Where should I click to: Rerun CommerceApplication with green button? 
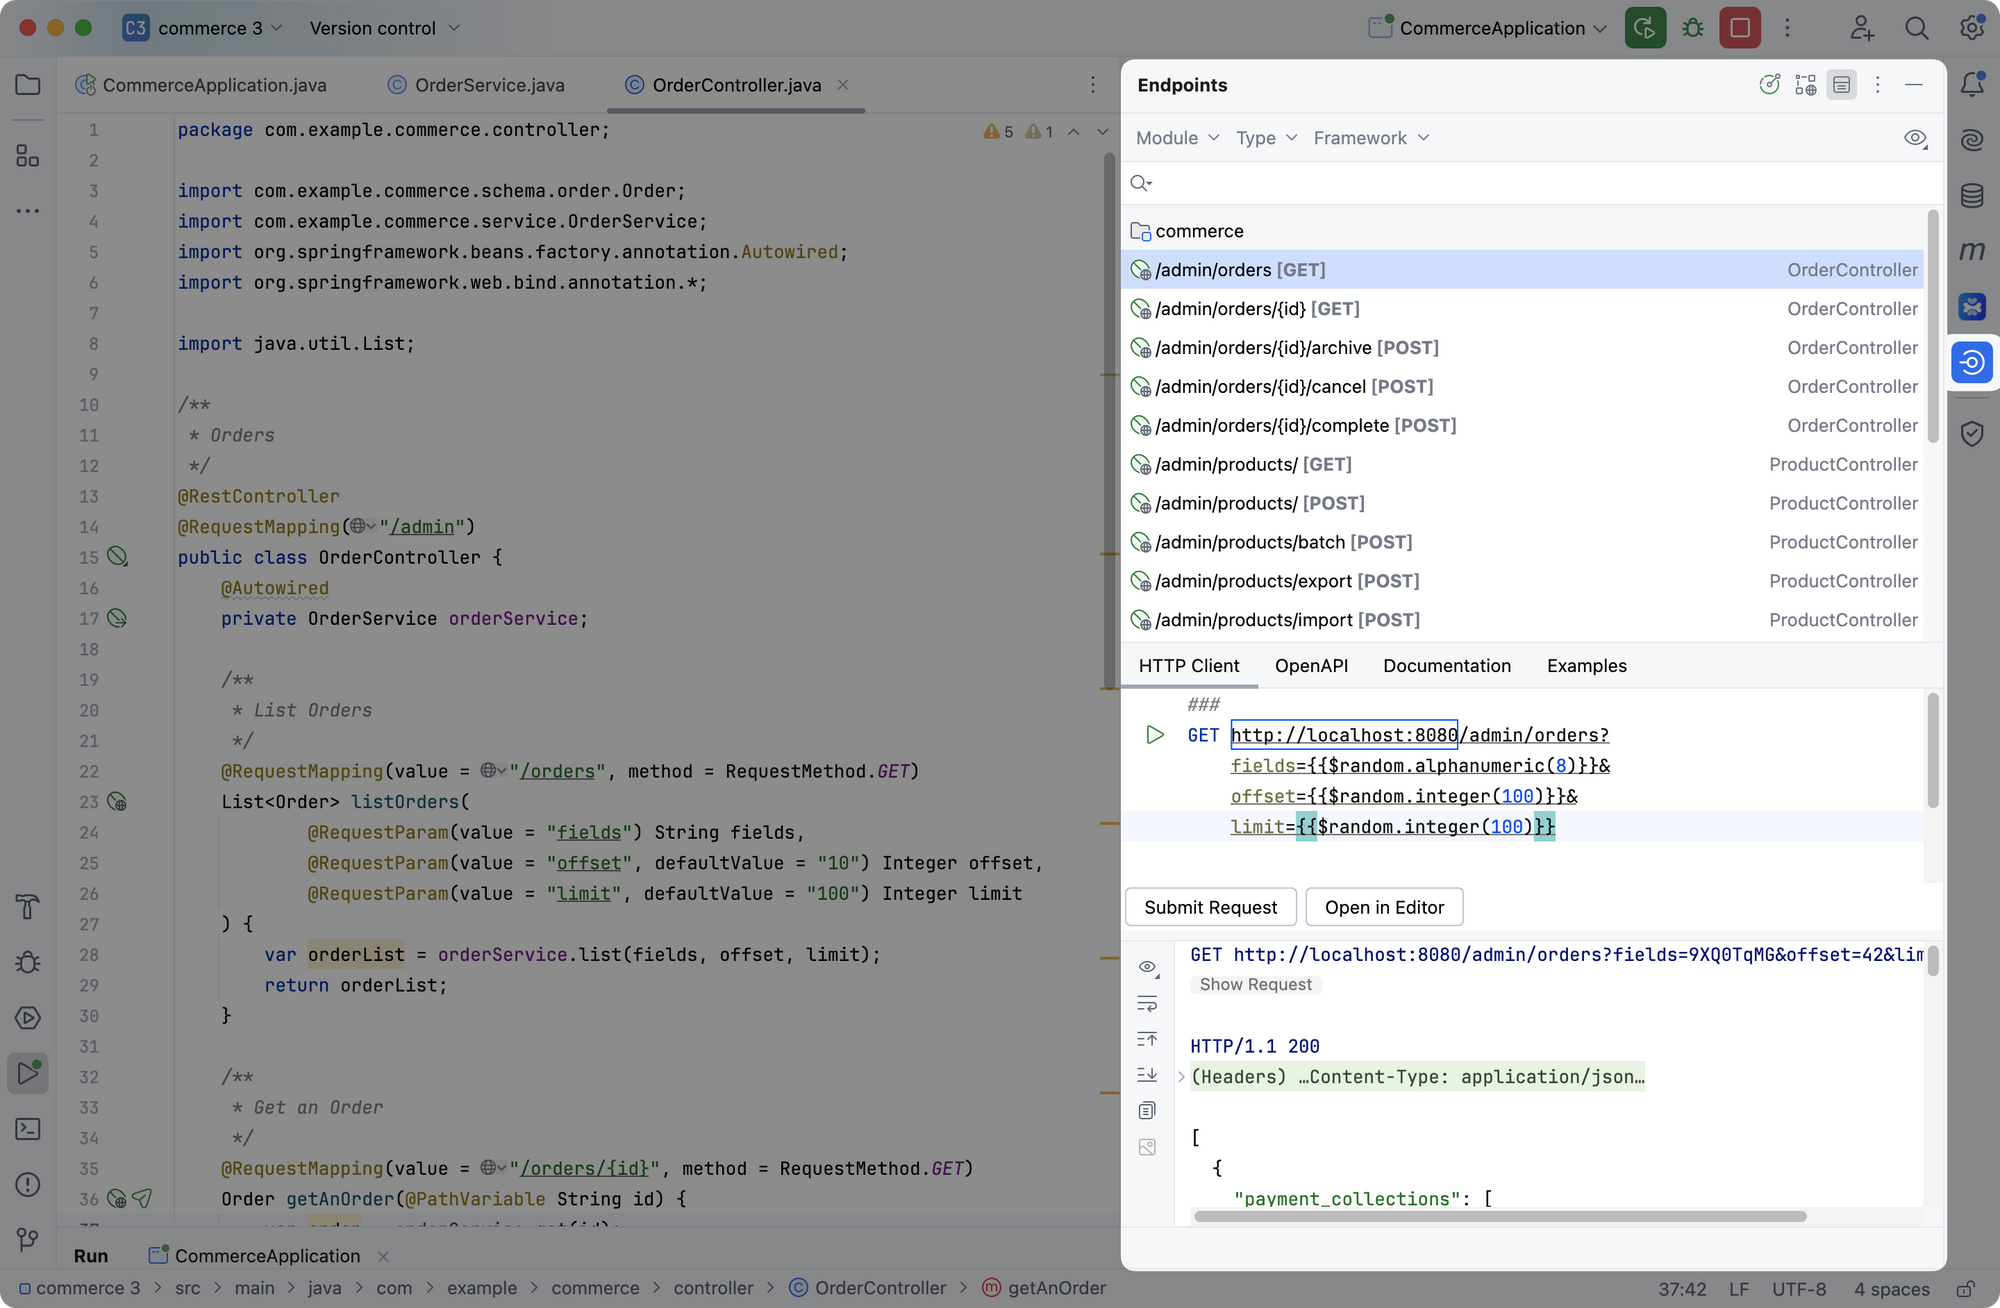(x=1645, y=28)
